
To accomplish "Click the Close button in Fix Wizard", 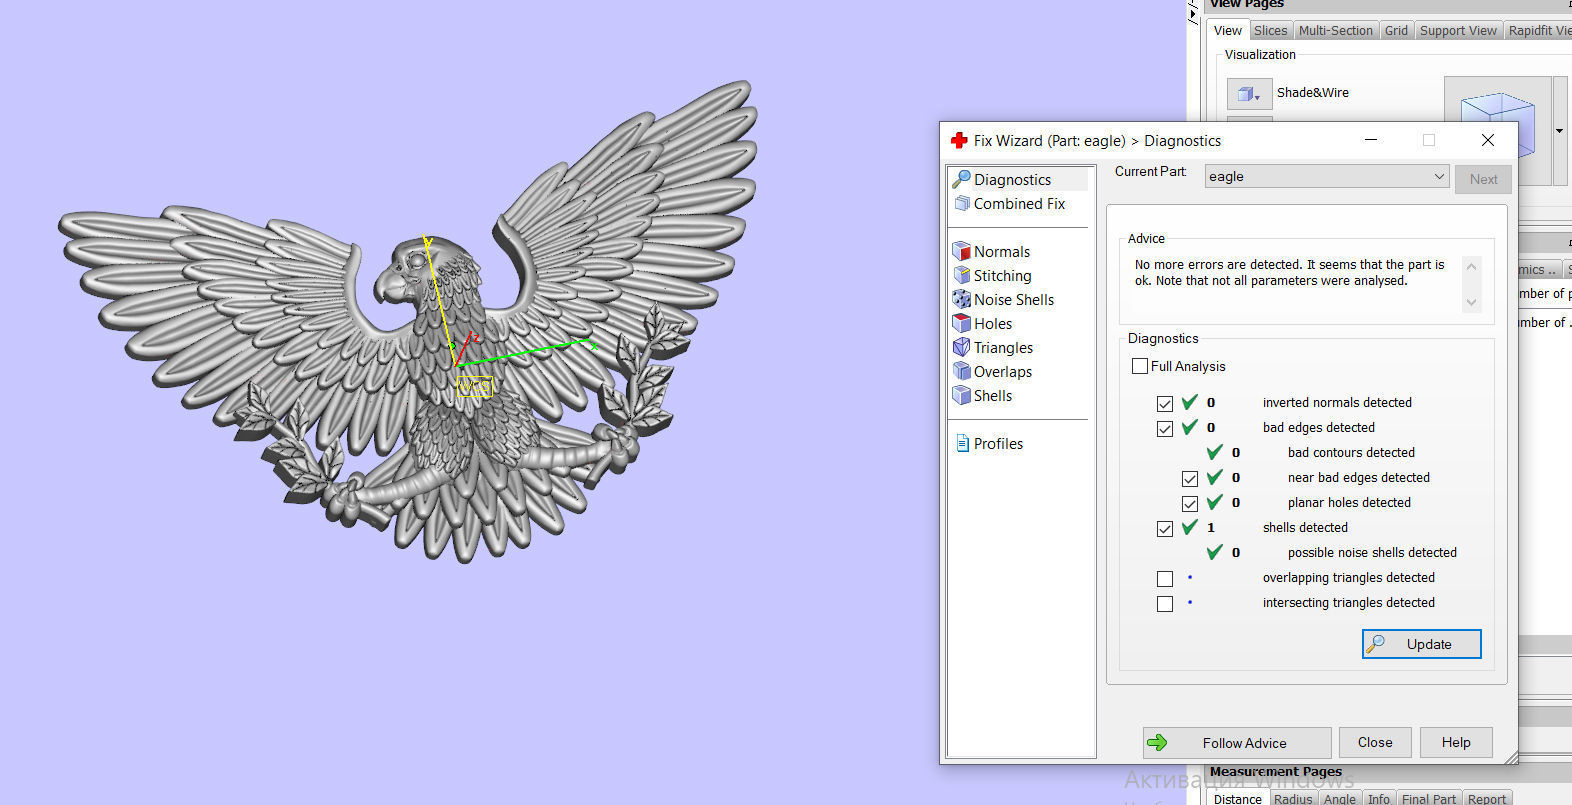I will 1374,742.
